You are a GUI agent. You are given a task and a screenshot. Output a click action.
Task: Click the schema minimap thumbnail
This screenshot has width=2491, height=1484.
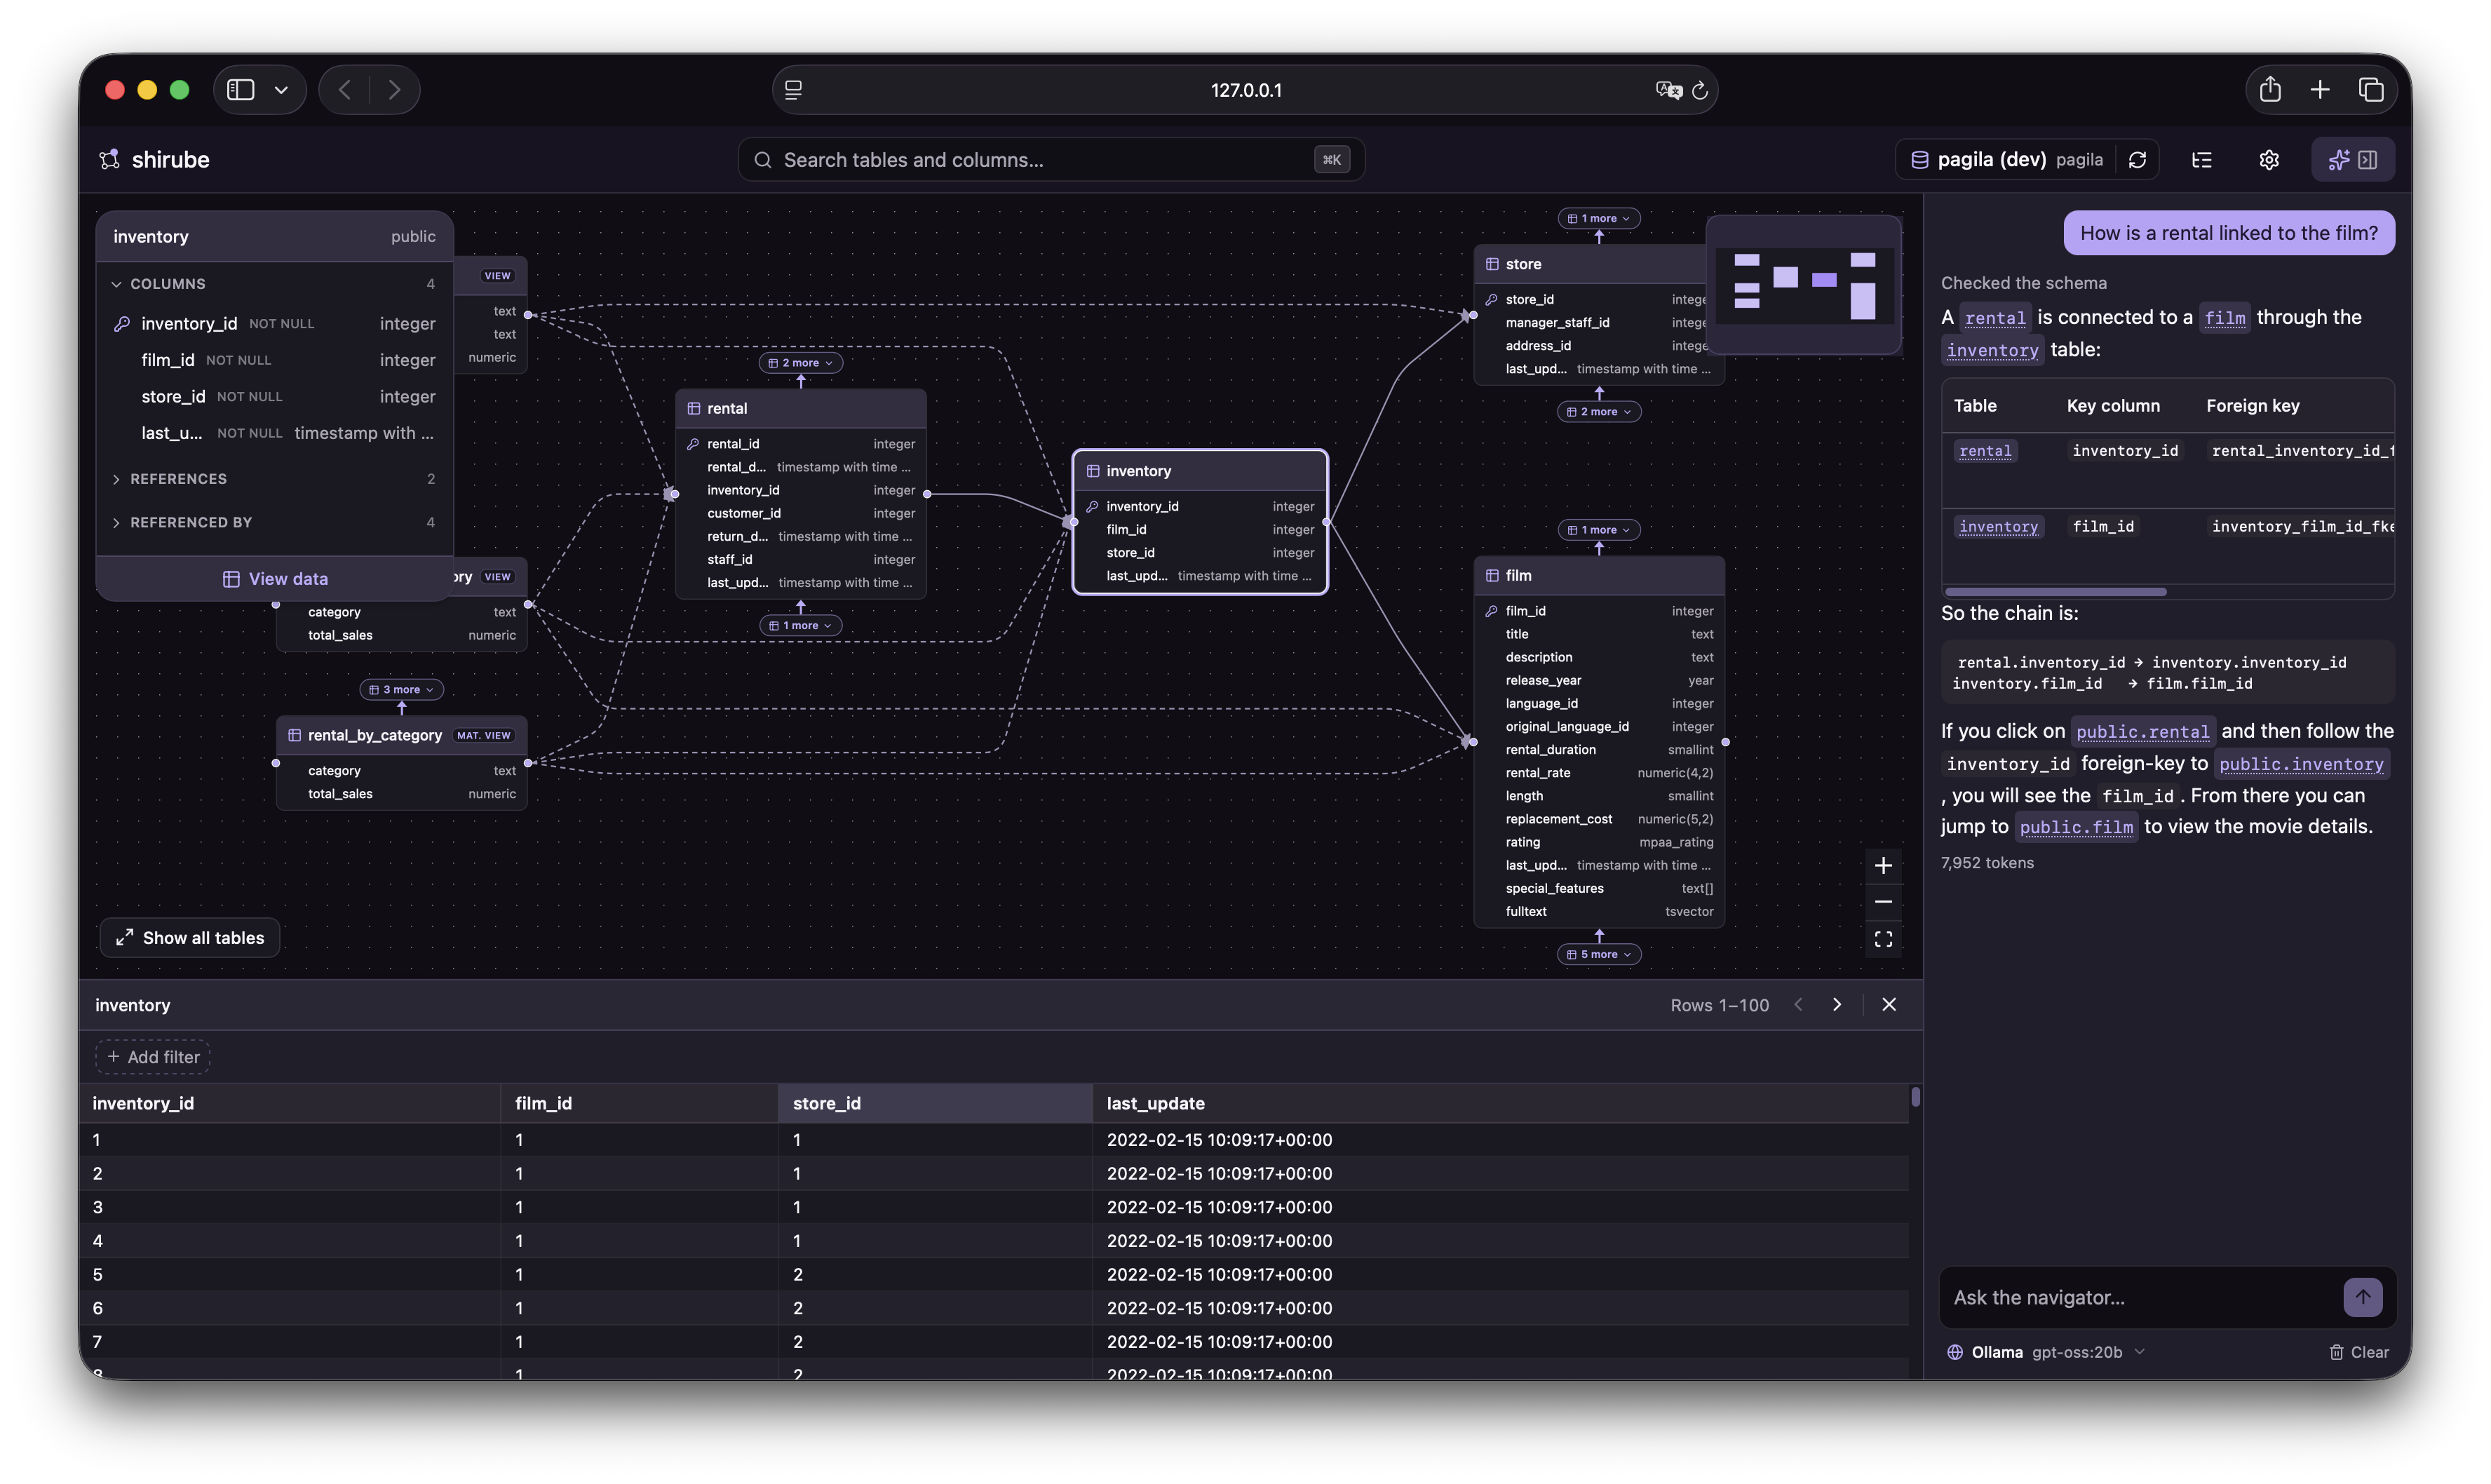click(1803, 285)
